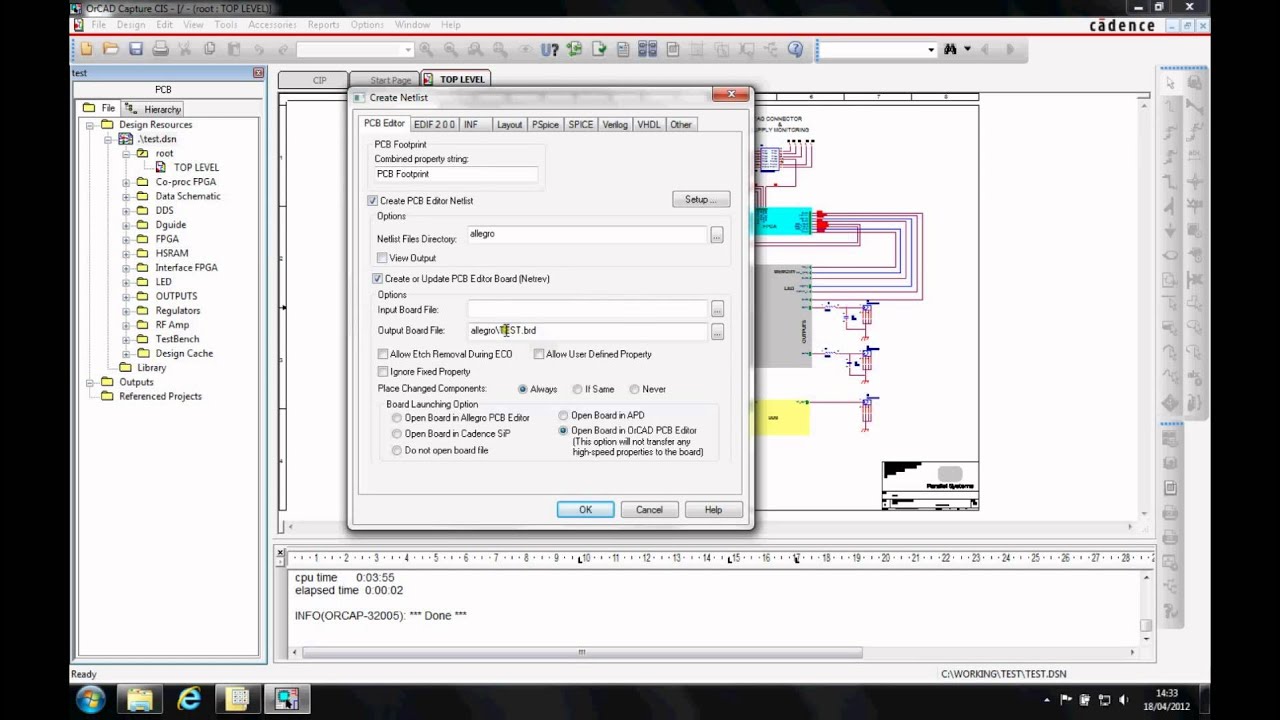Image resolution: width=1280 pixels, height=720 pixels.
Task: Click the Create Netlist toolbar icon
Action: tap(623, 49)
